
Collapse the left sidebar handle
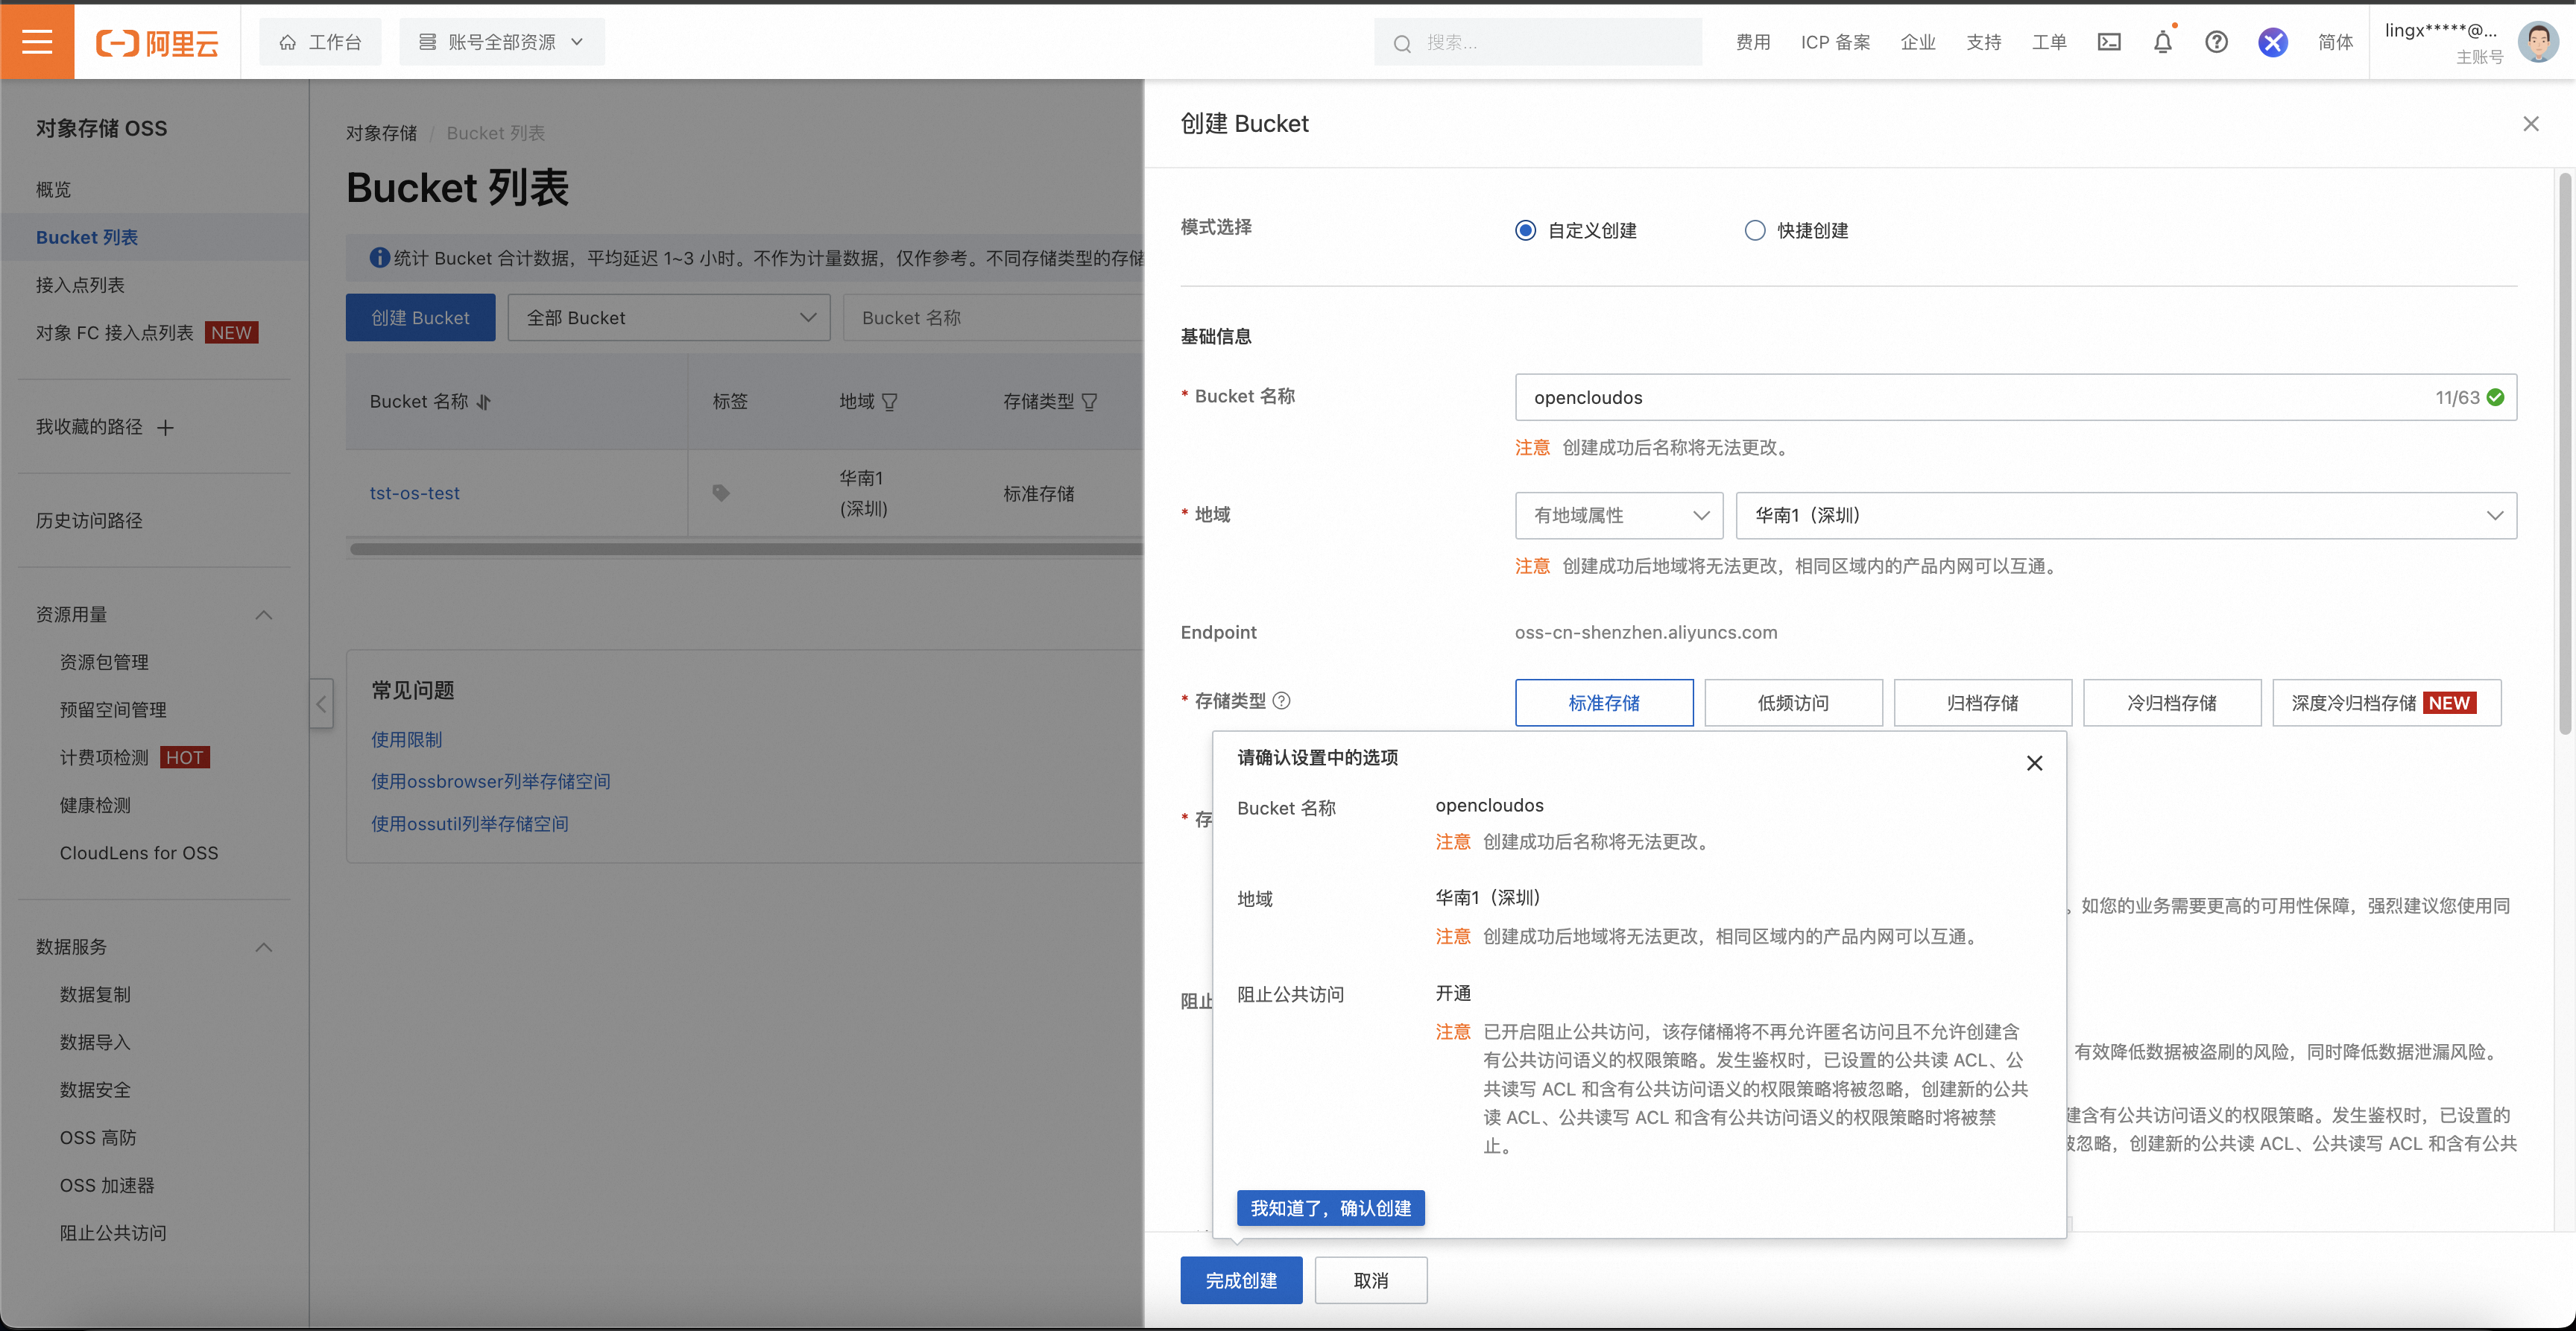pos(321,704)
